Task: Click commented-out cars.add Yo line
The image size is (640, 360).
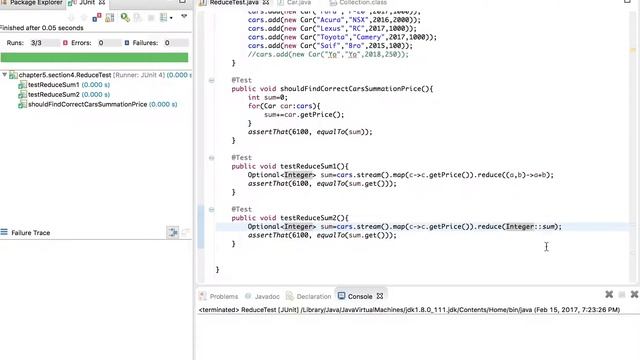Action: (x=328, y=54)
